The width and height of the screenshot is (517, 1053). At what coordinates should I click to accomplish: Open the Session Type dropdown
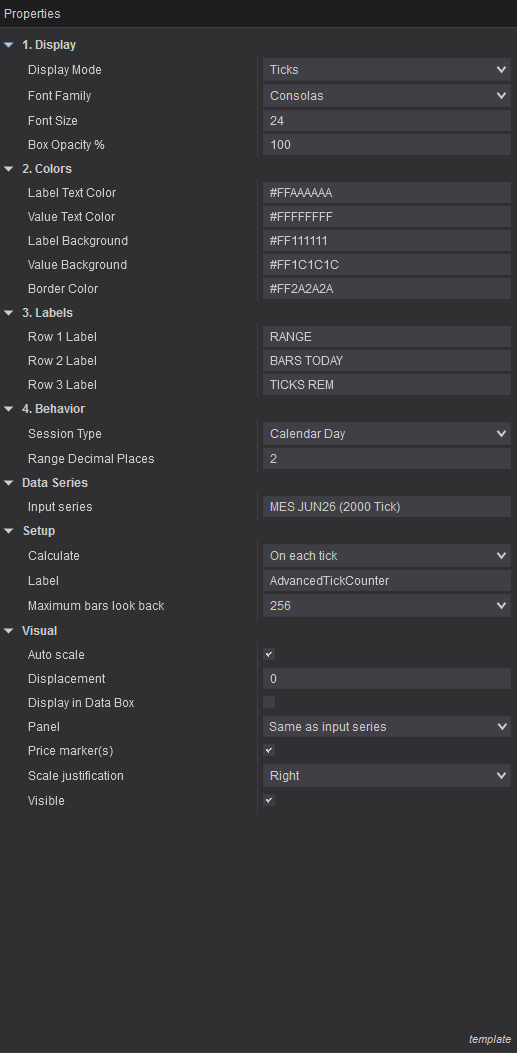tap(387, 434)
